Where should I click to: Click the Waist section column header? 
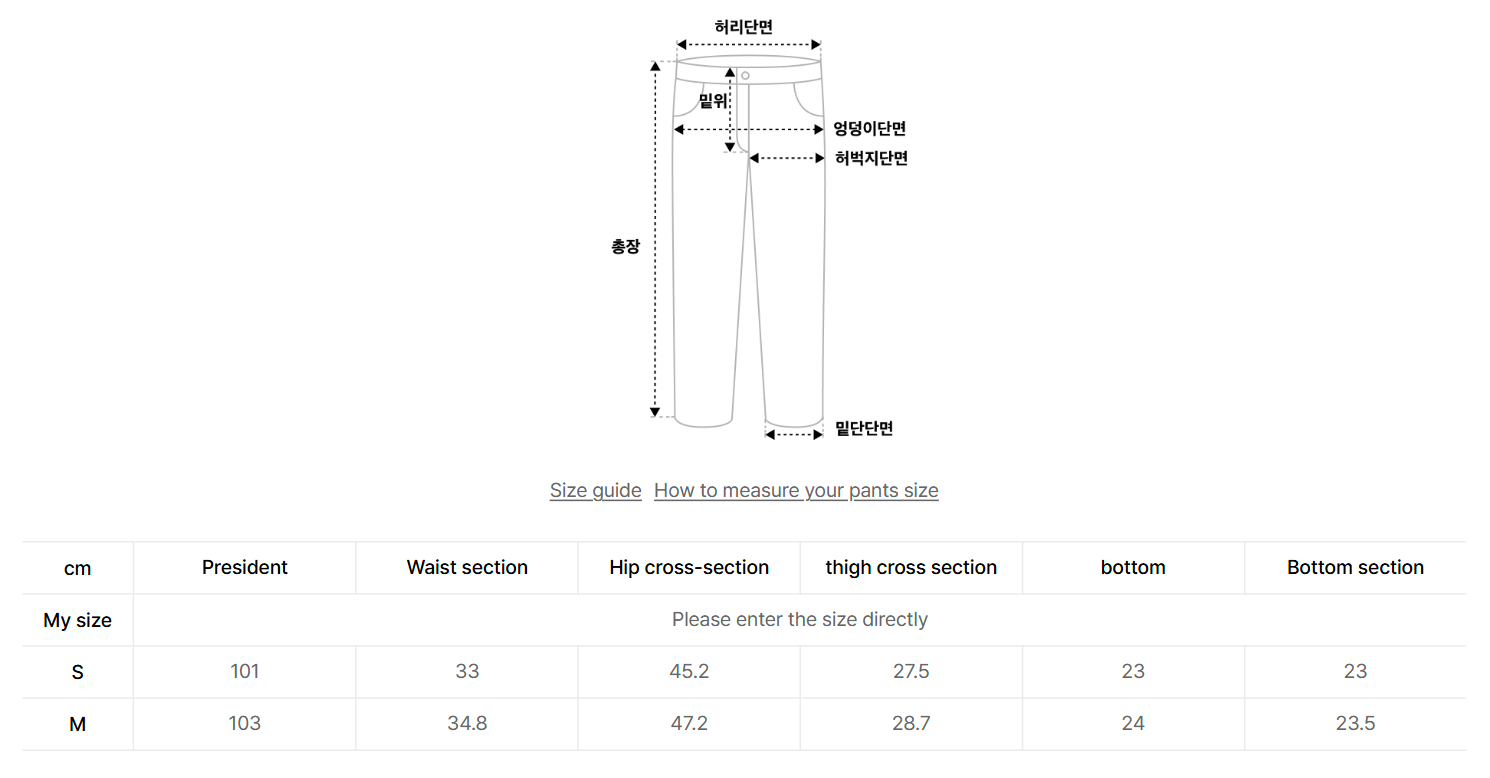click(x=467, y=568)
